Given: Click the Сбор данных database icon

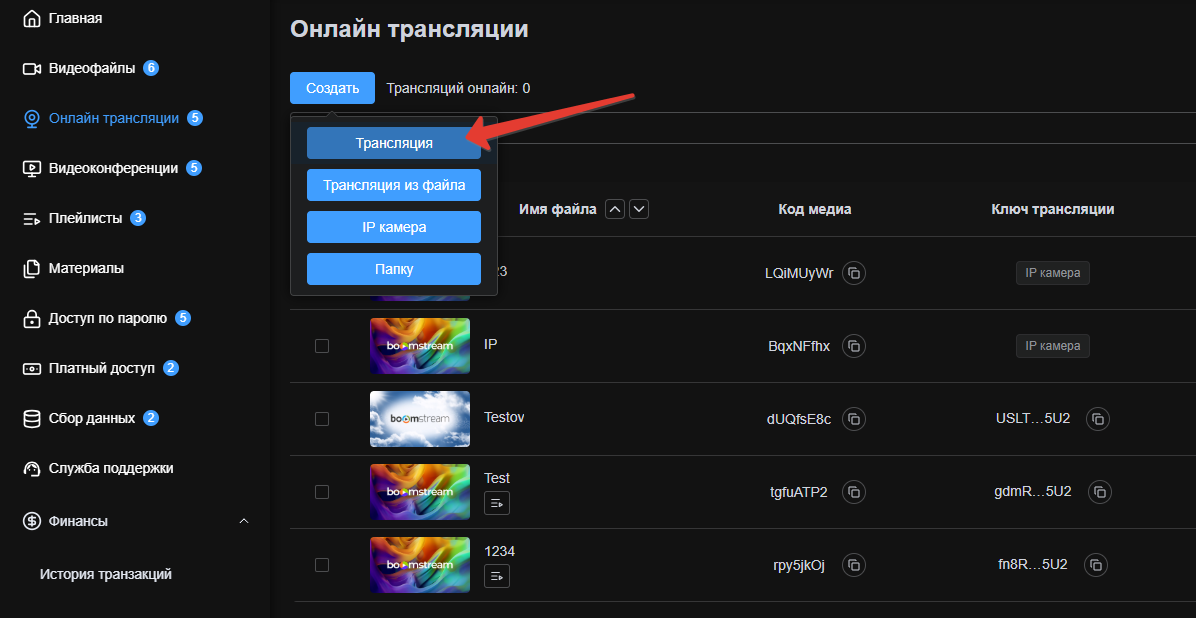Looking at the screenshot, I should (x=31, y=419).
